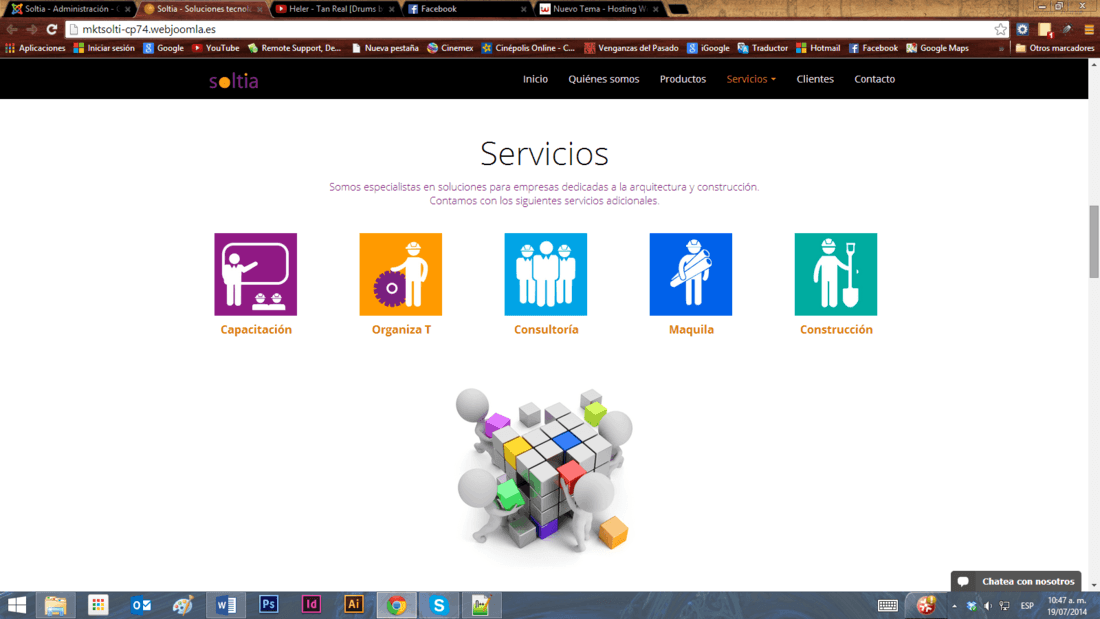Open InDesign from the taskbar

click(x=311, y=604)
